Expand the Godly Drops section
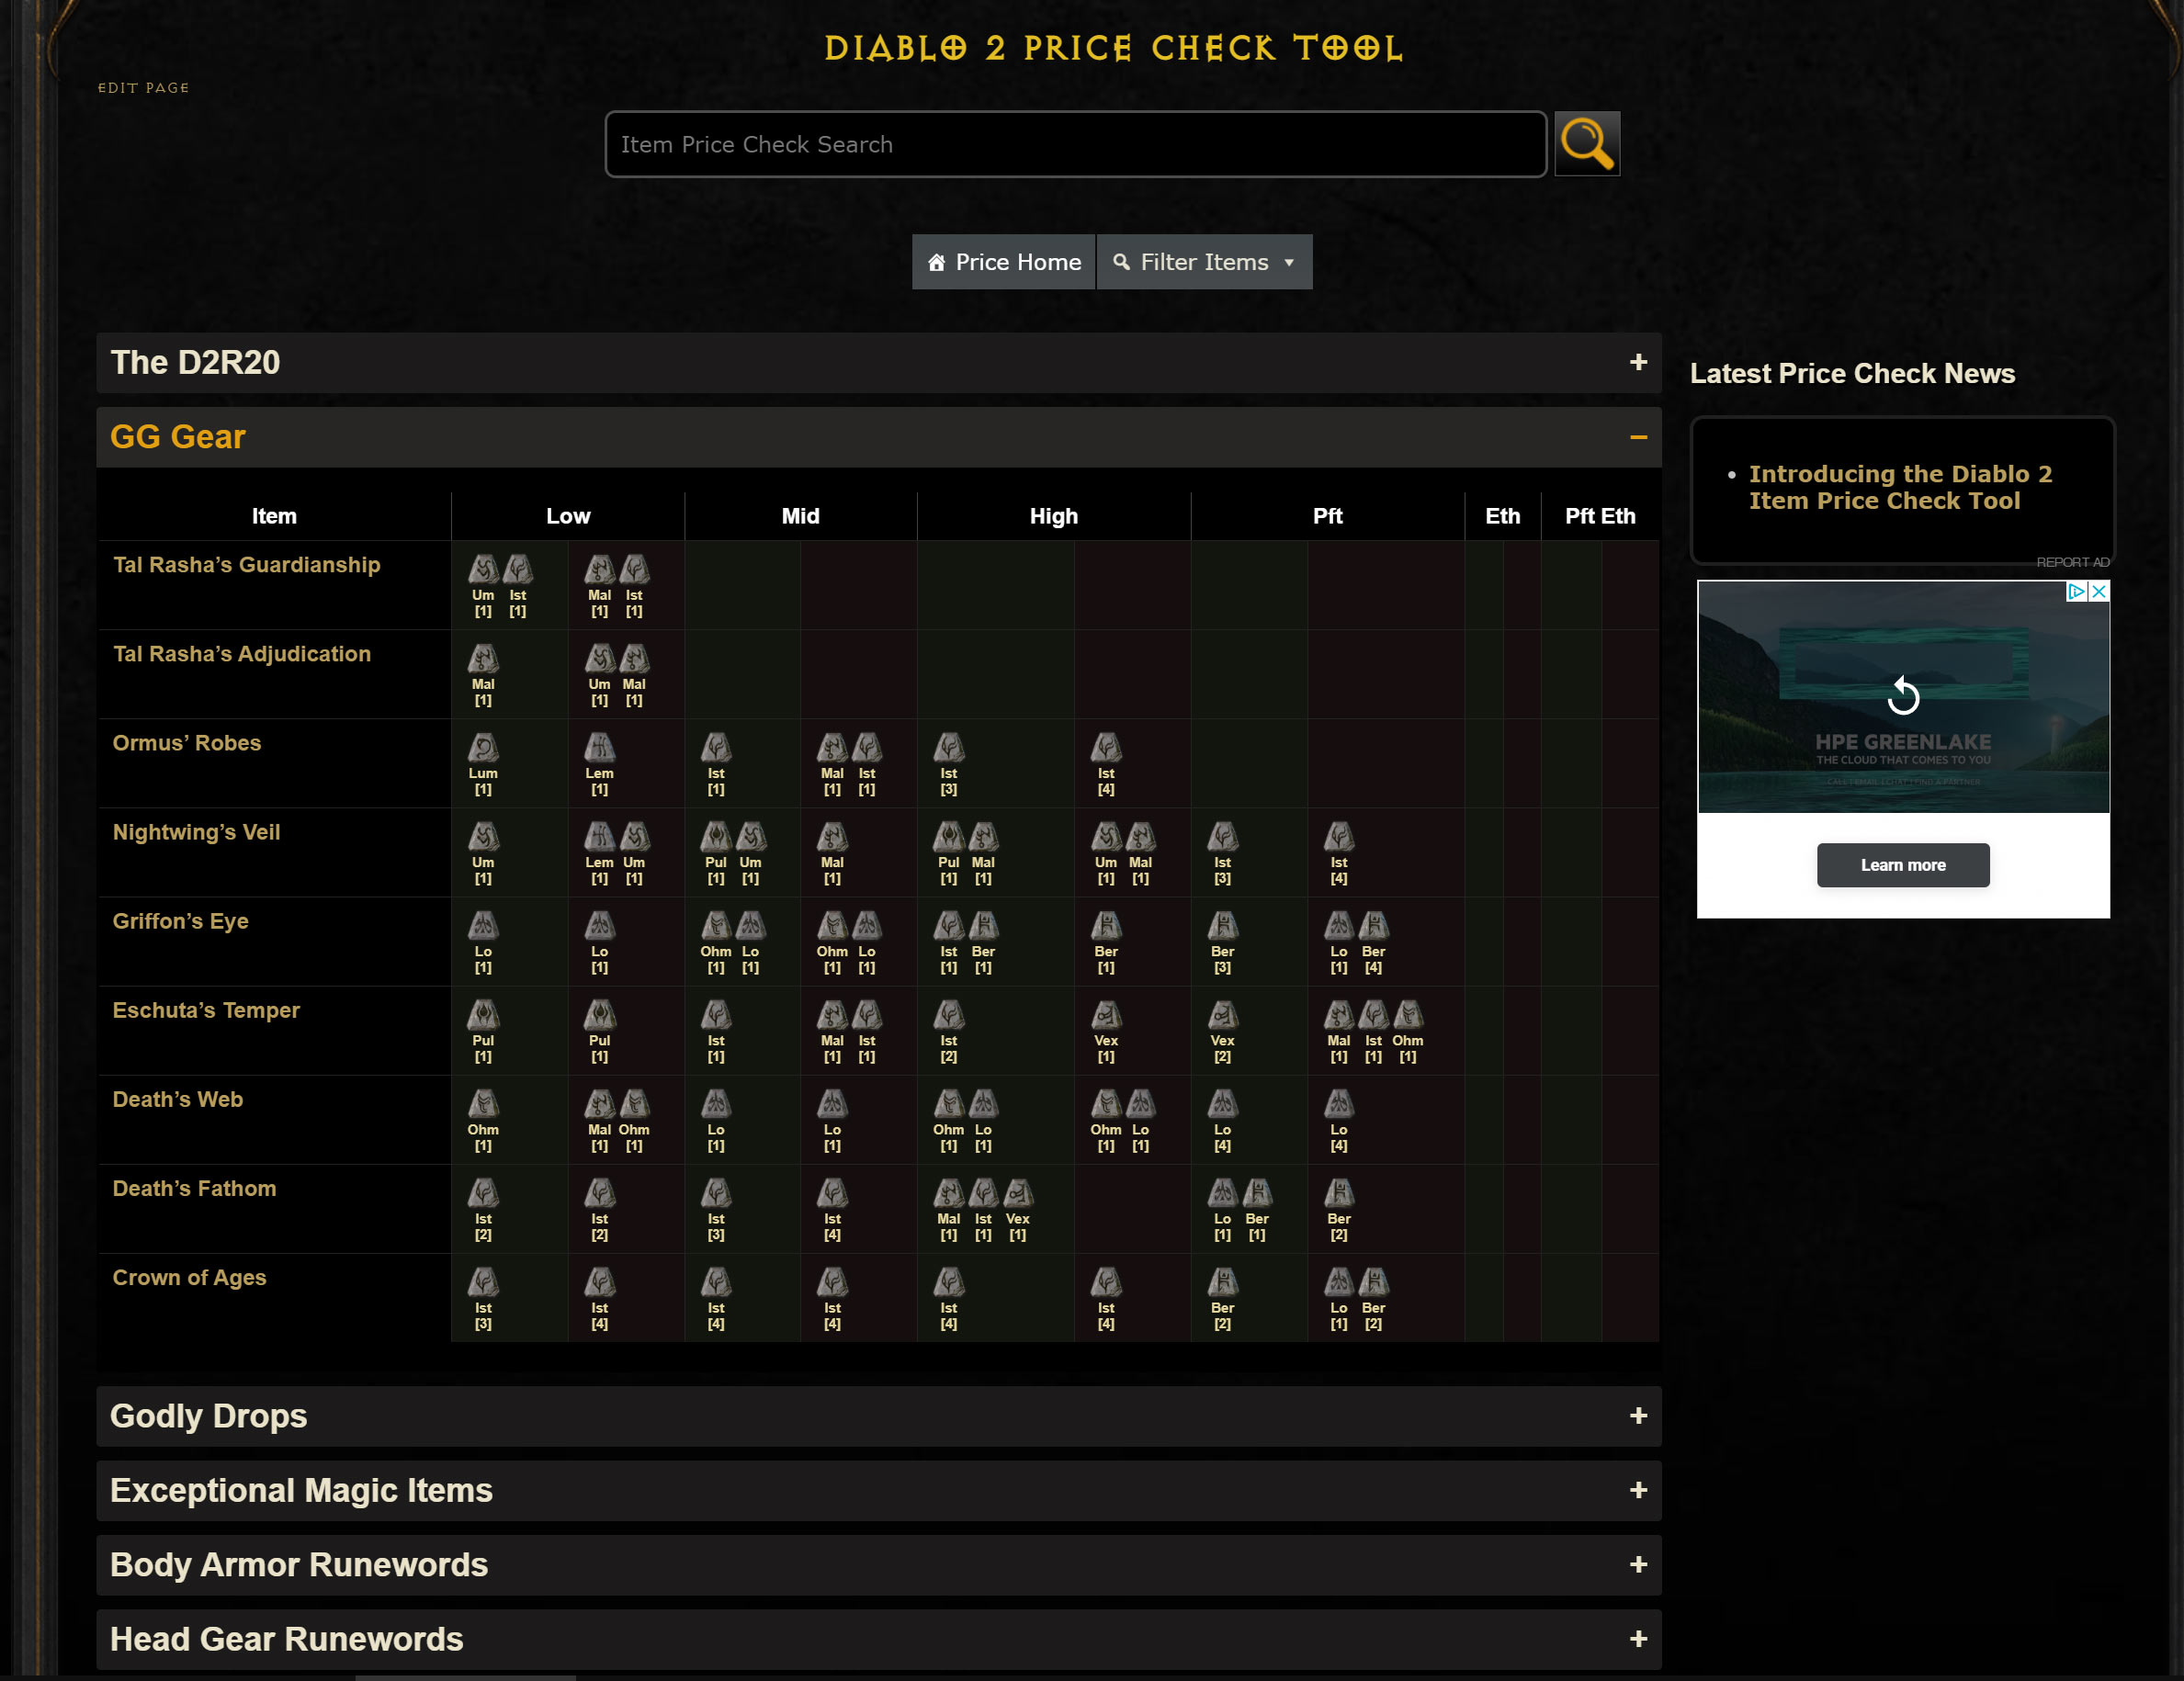The width and height of the screenshot is (2184, 1681). pyautogui.click(x=1637, y=1416)
